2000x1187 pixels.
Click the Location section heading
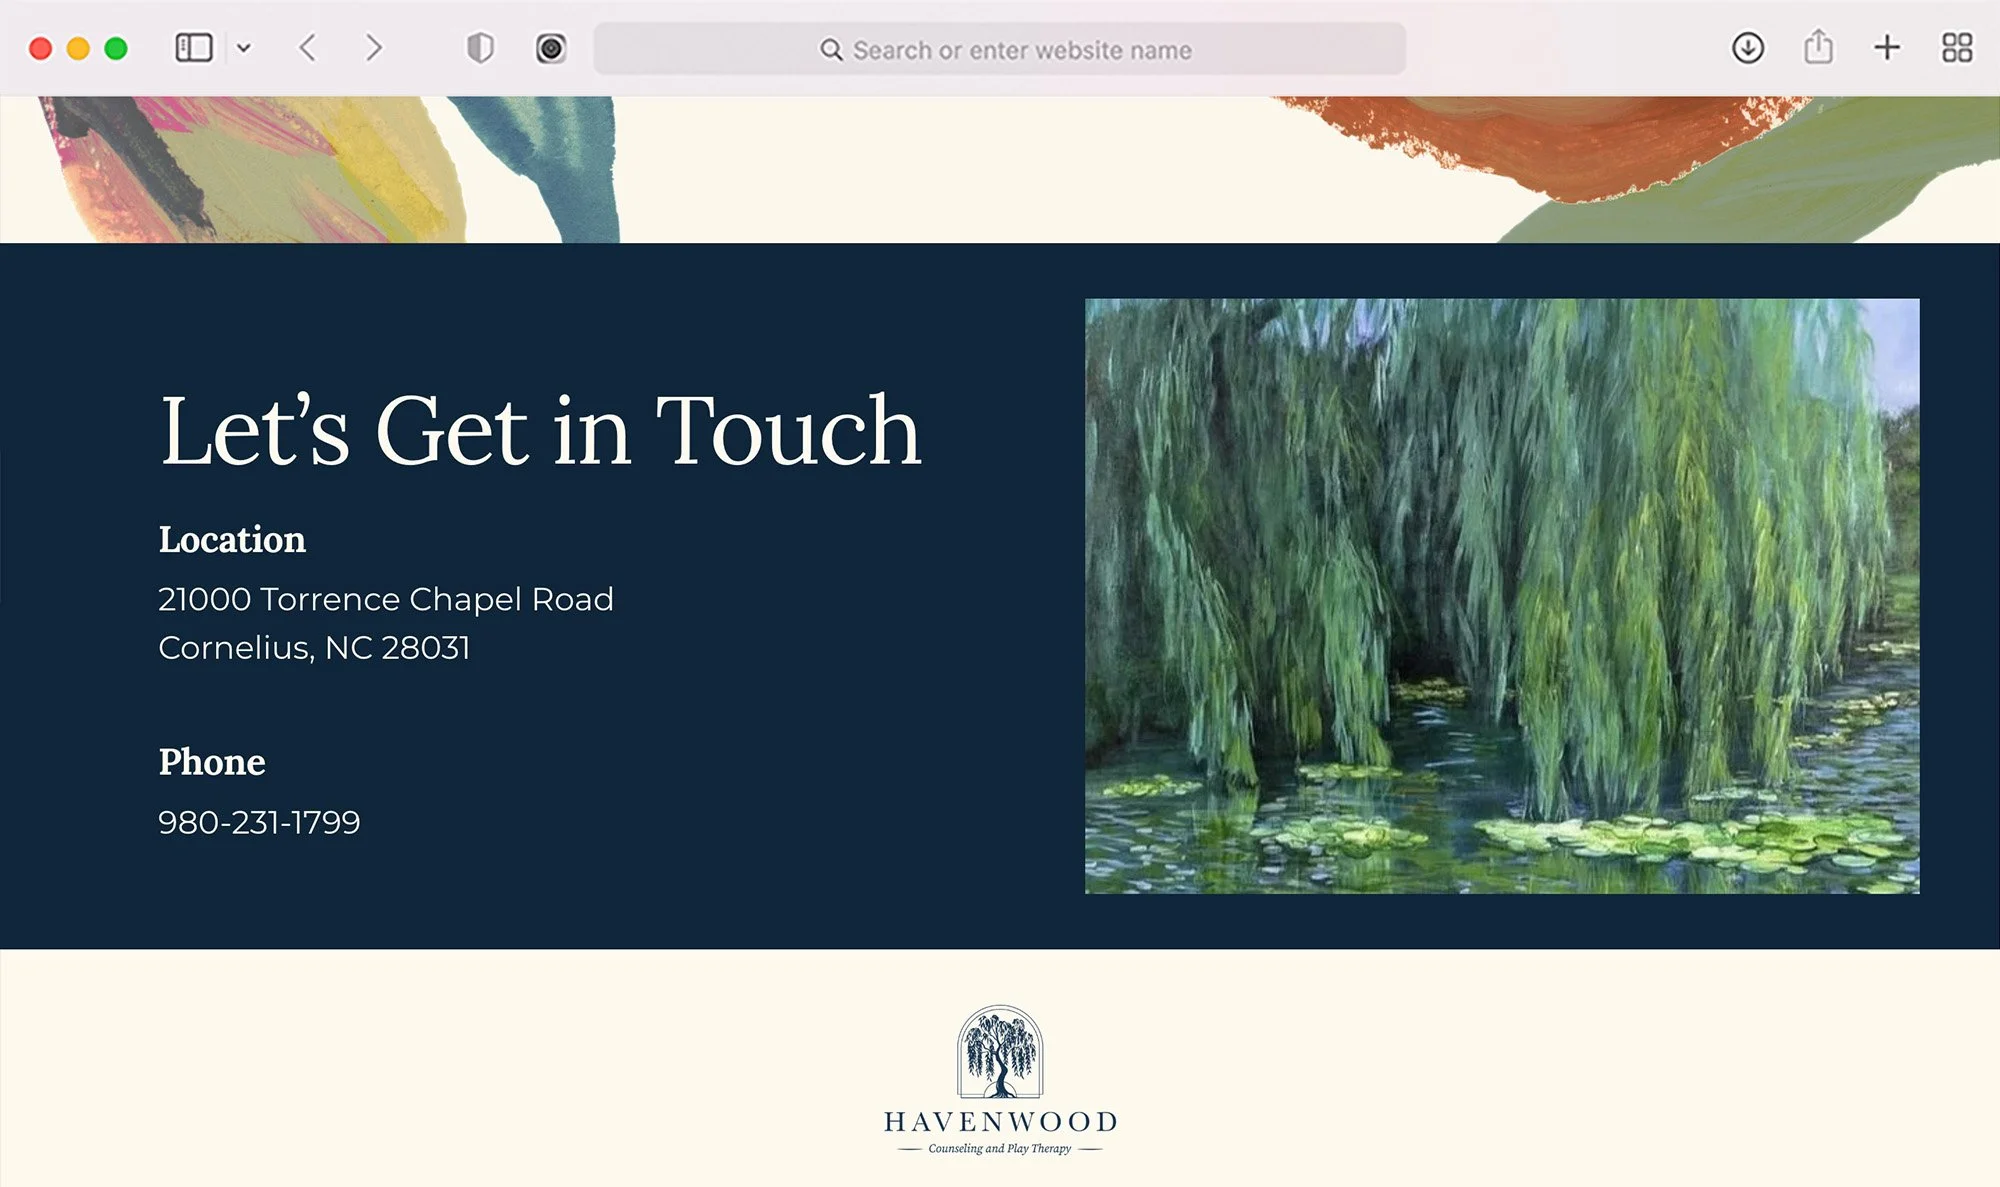(231, 541)
